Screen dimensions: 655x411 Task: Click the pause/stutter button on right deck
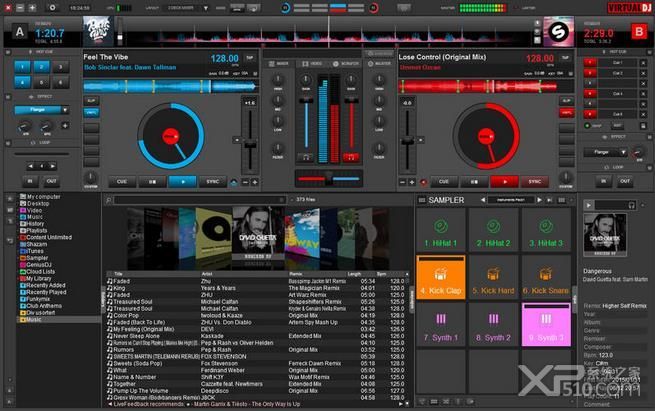[474, 182]
